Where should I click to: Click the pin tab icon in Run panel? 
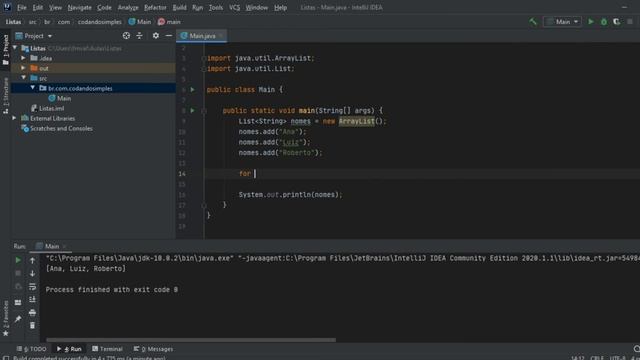pos(18,319)
